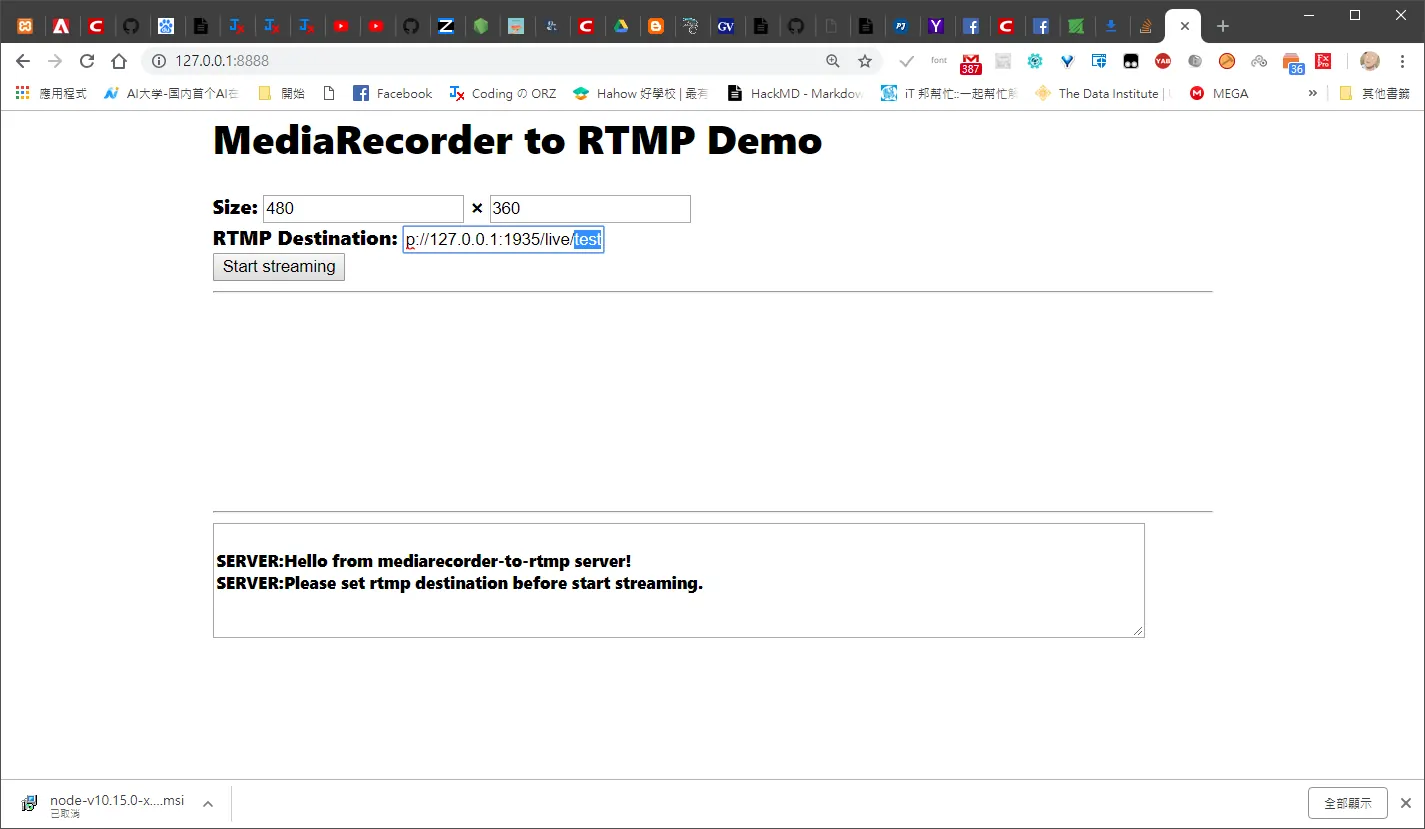1425x829 pixels.
Task: Close the download bar with X
Action: 1405,802
